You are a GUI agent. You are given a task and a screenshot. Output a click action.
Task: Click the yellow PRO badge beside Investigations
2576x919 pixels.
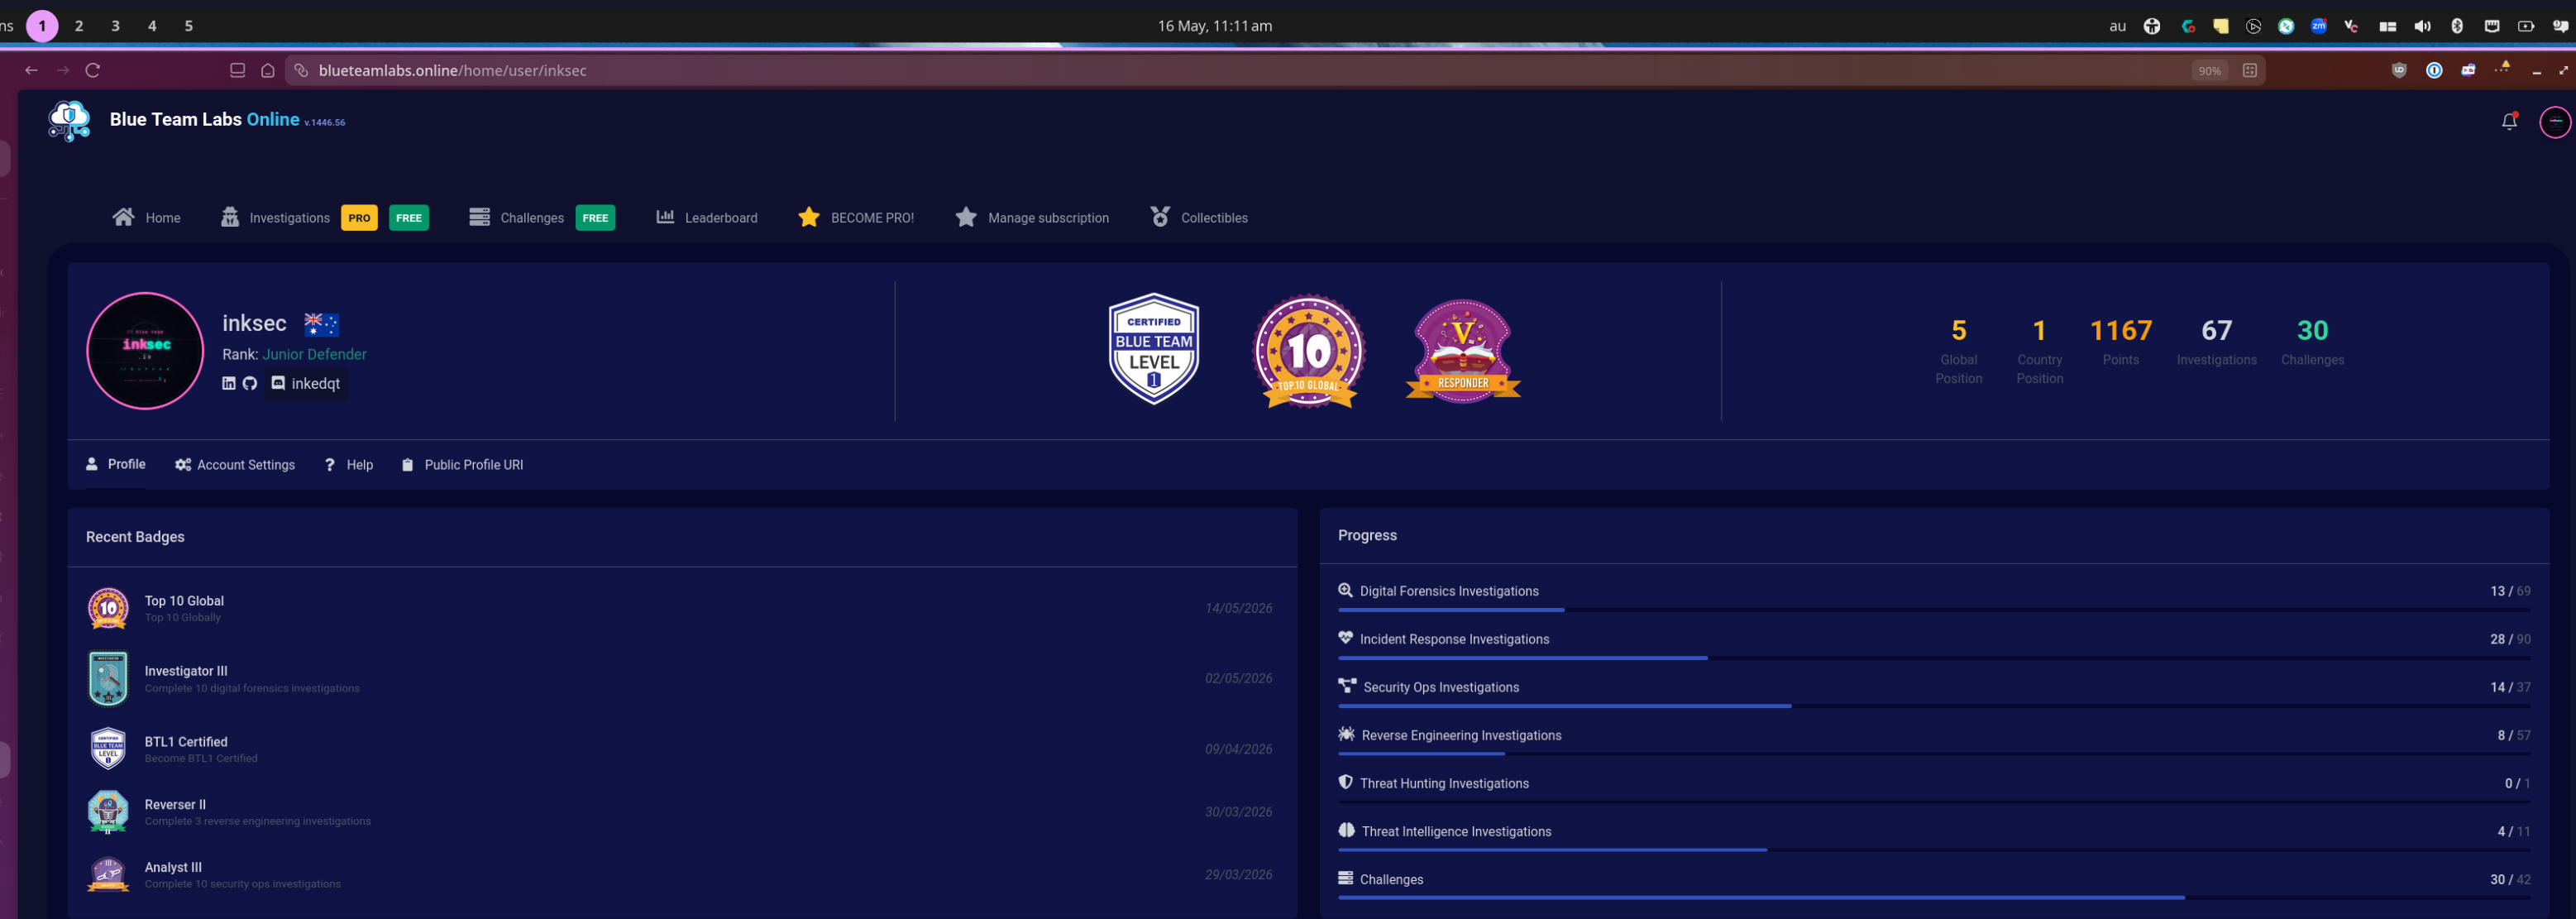pos(359,218)
